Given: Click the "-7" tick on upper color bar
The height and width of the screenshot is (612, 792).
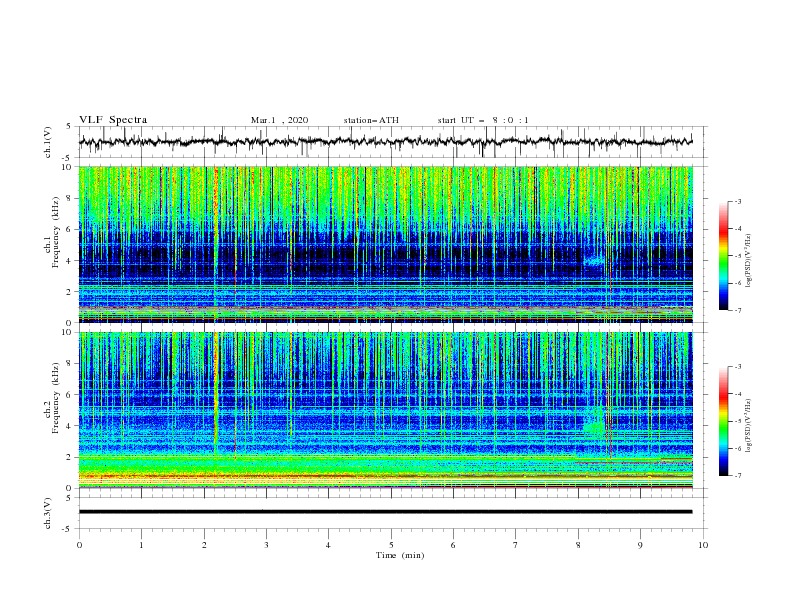Looking at the screenshot, I should (737, 310).
